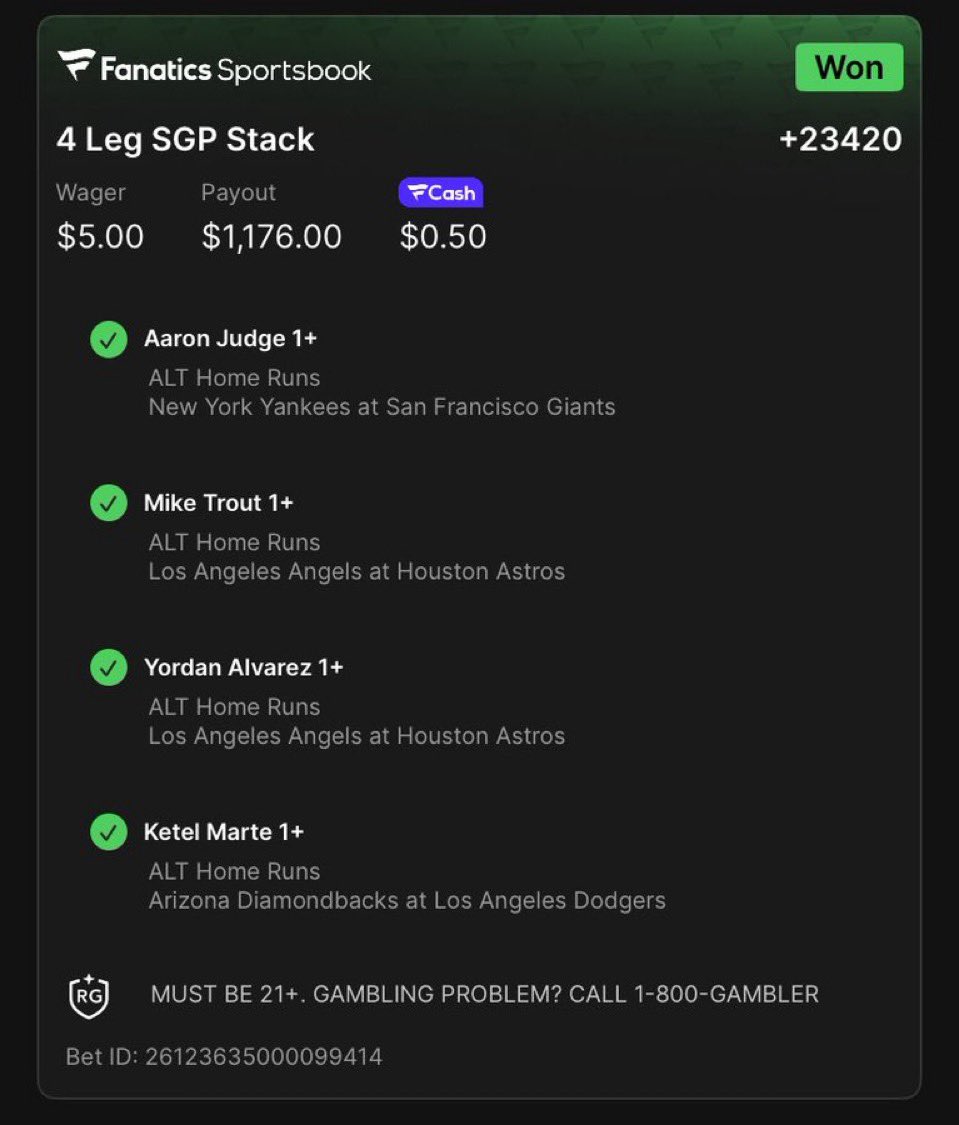Click the Fanatics Sportsbook logo
The width and height of the screenshot is (959, 1125).
coord(214,69)
